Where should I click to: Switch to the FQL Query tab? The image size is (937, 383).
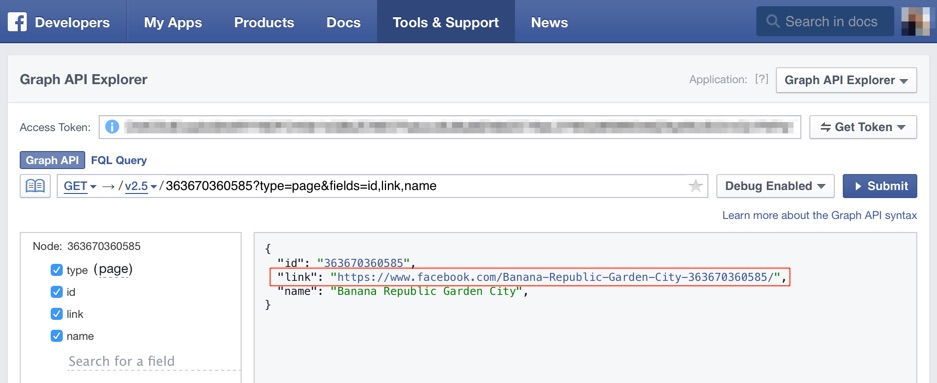point(119,160)
